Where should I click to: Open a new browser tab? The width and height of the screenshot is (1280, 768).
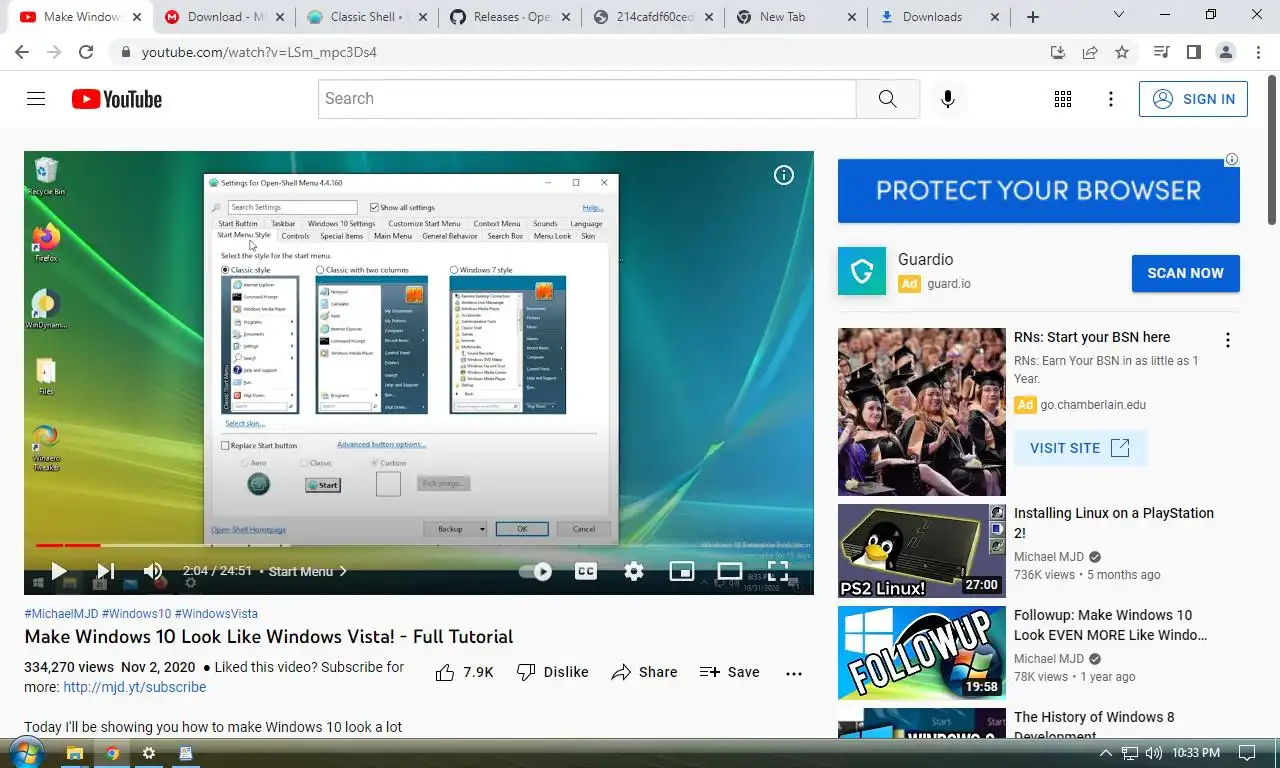[1033, 17]
